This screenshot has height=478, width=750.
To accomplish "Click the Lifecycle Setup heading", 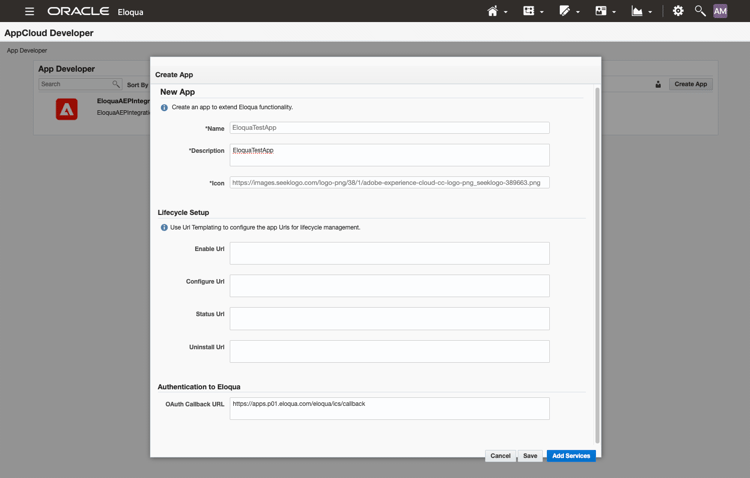I will pos(183,212).
